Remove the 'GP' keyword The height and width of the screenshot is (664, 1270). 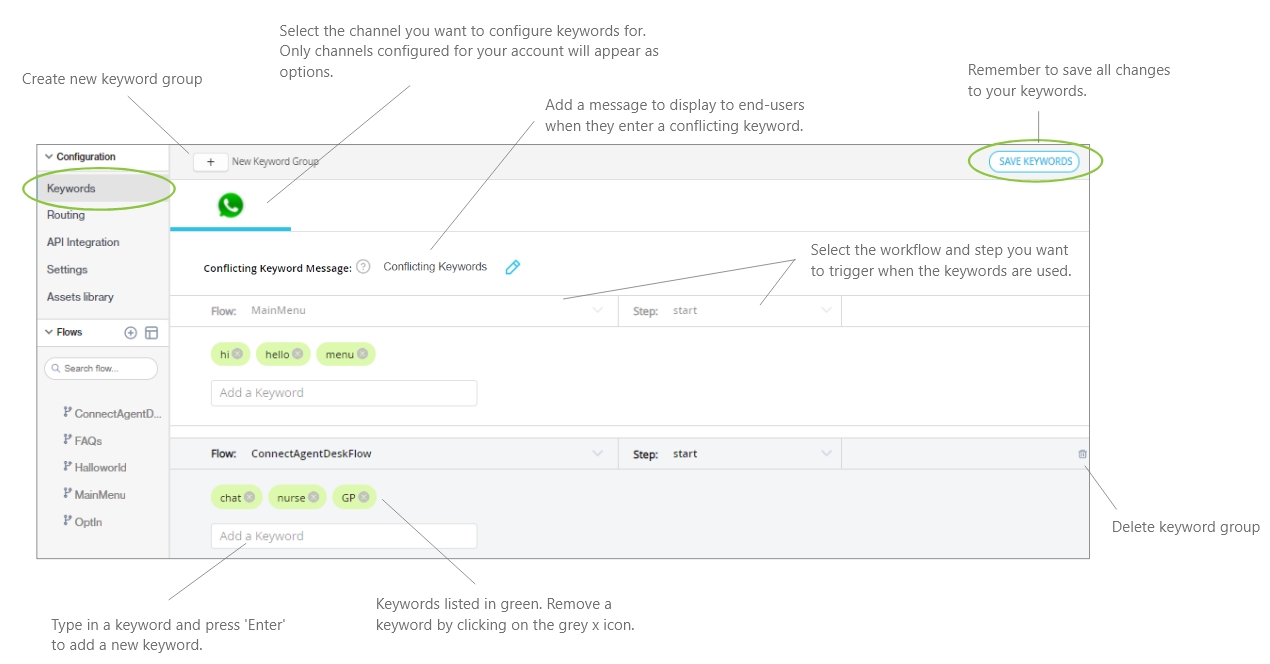click(x=364, y=497)
